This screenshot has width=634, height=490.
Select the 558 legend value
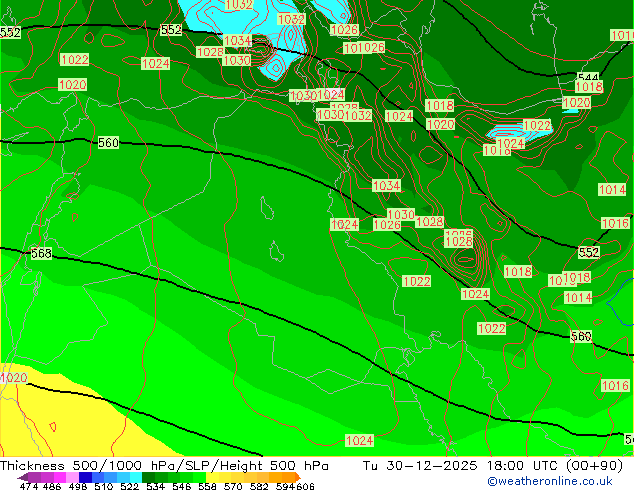(207, 486)
